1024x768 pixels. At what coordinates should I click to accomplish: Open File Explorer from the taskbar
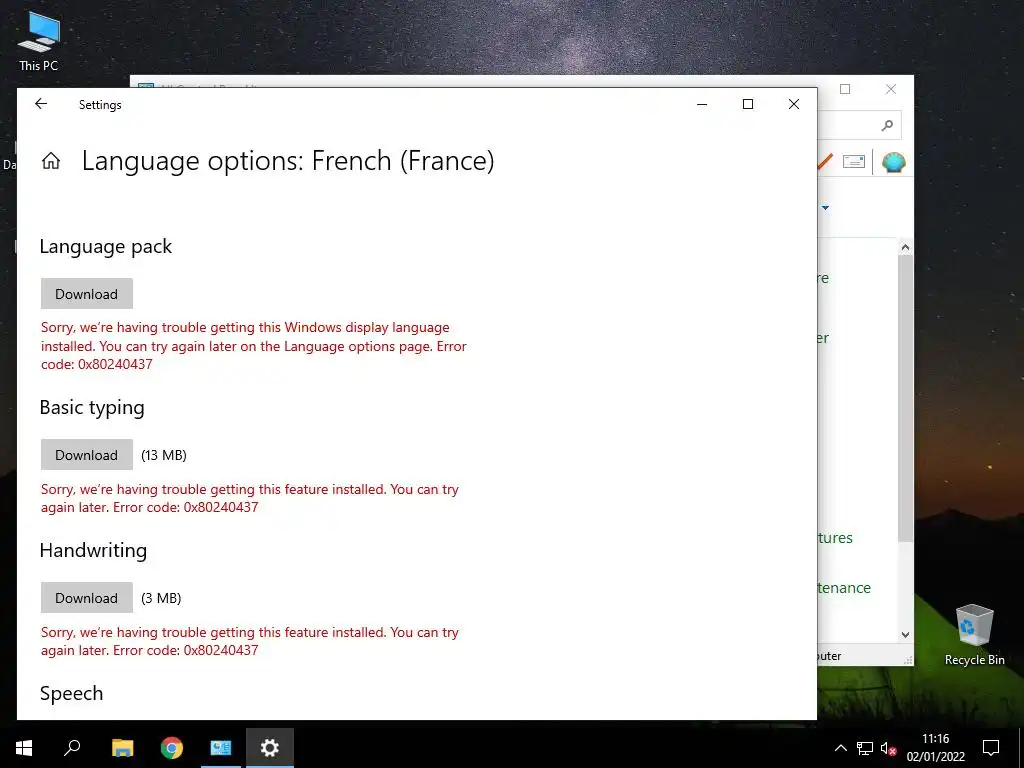[122, 748]
